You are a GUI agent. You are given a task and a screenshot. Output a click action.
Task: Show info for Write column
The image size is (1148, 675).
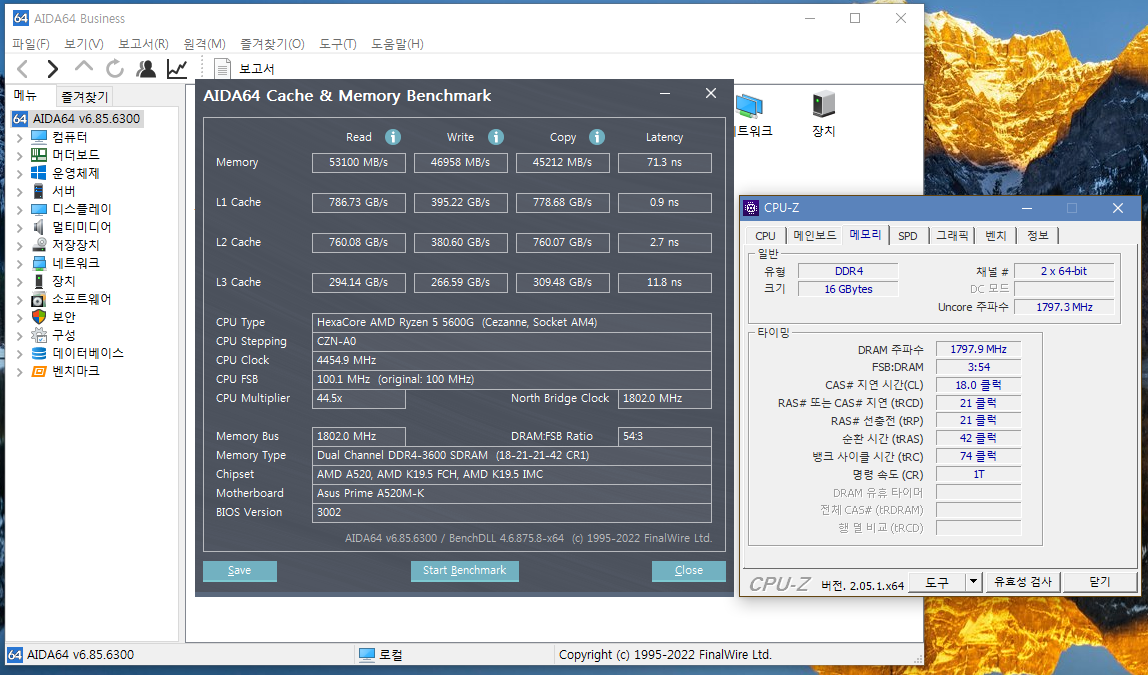pos(496,137)
